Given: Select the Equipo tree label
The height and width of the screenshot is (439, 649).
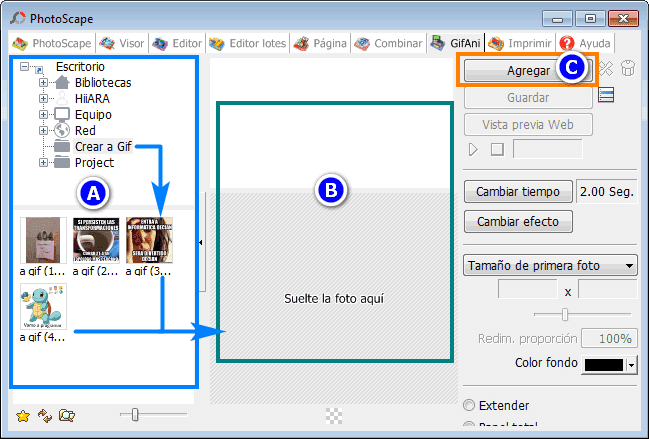Looking at the screenshot, I should click(93, 115).
